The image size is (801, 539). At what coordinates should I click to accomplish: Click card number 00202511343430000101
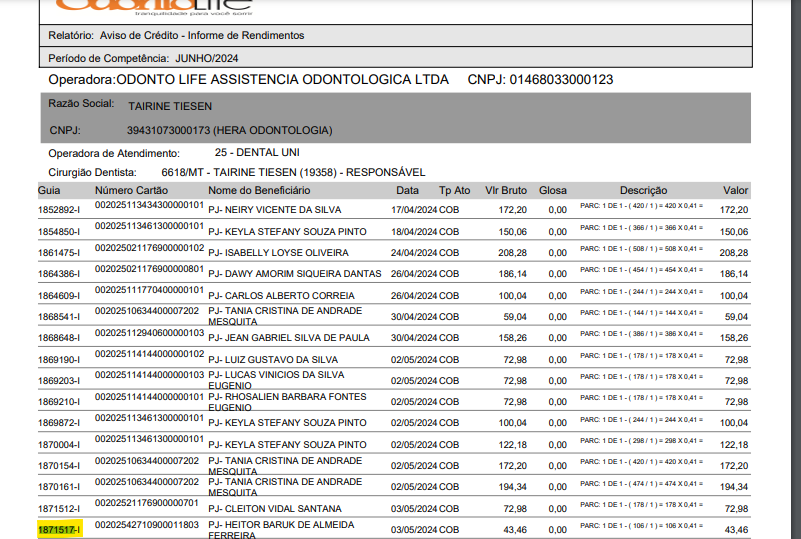[149, 205]
